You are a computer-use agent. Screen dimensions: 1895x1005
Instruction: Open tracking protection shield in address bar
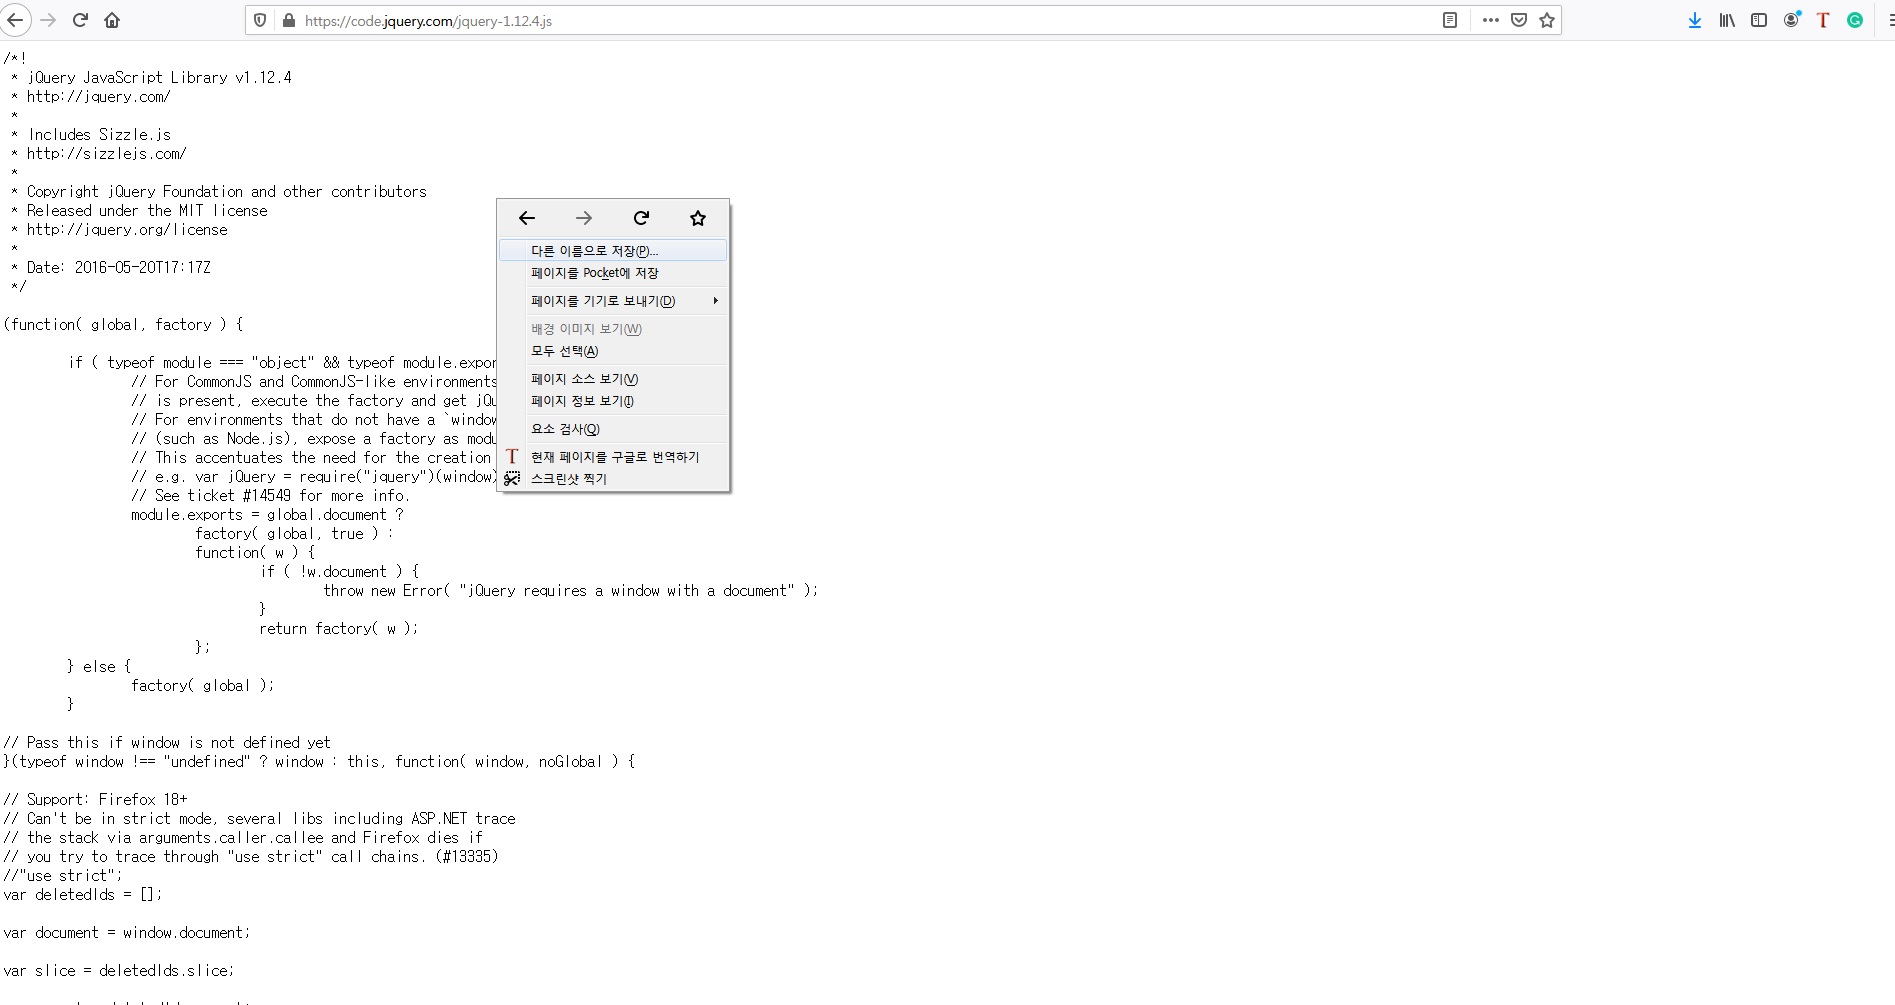pos(260,20)
